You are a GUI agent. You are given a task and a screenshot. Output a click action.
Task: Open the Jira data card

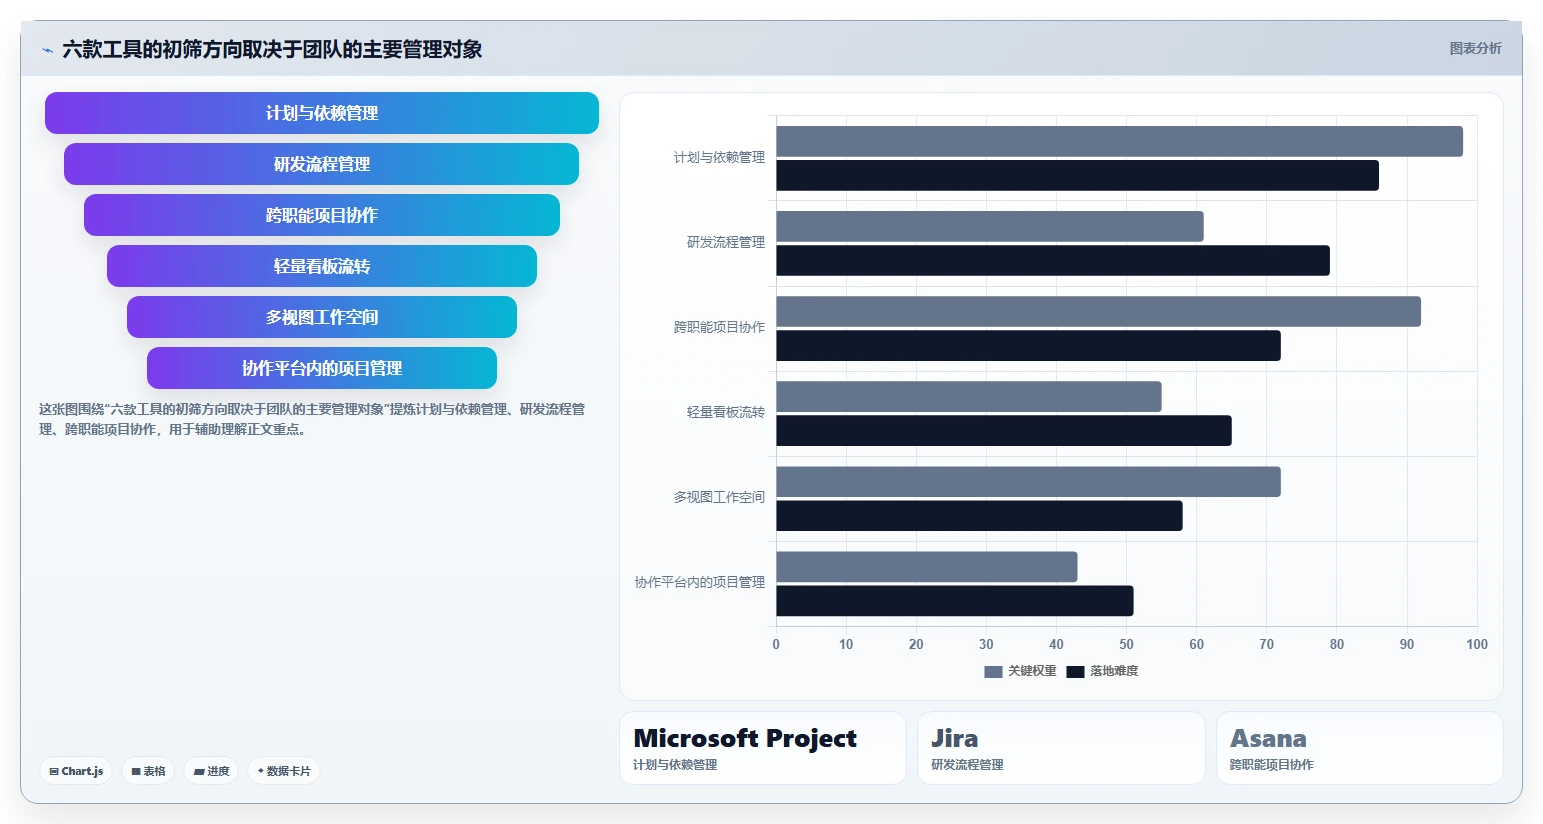[1061, 748]
